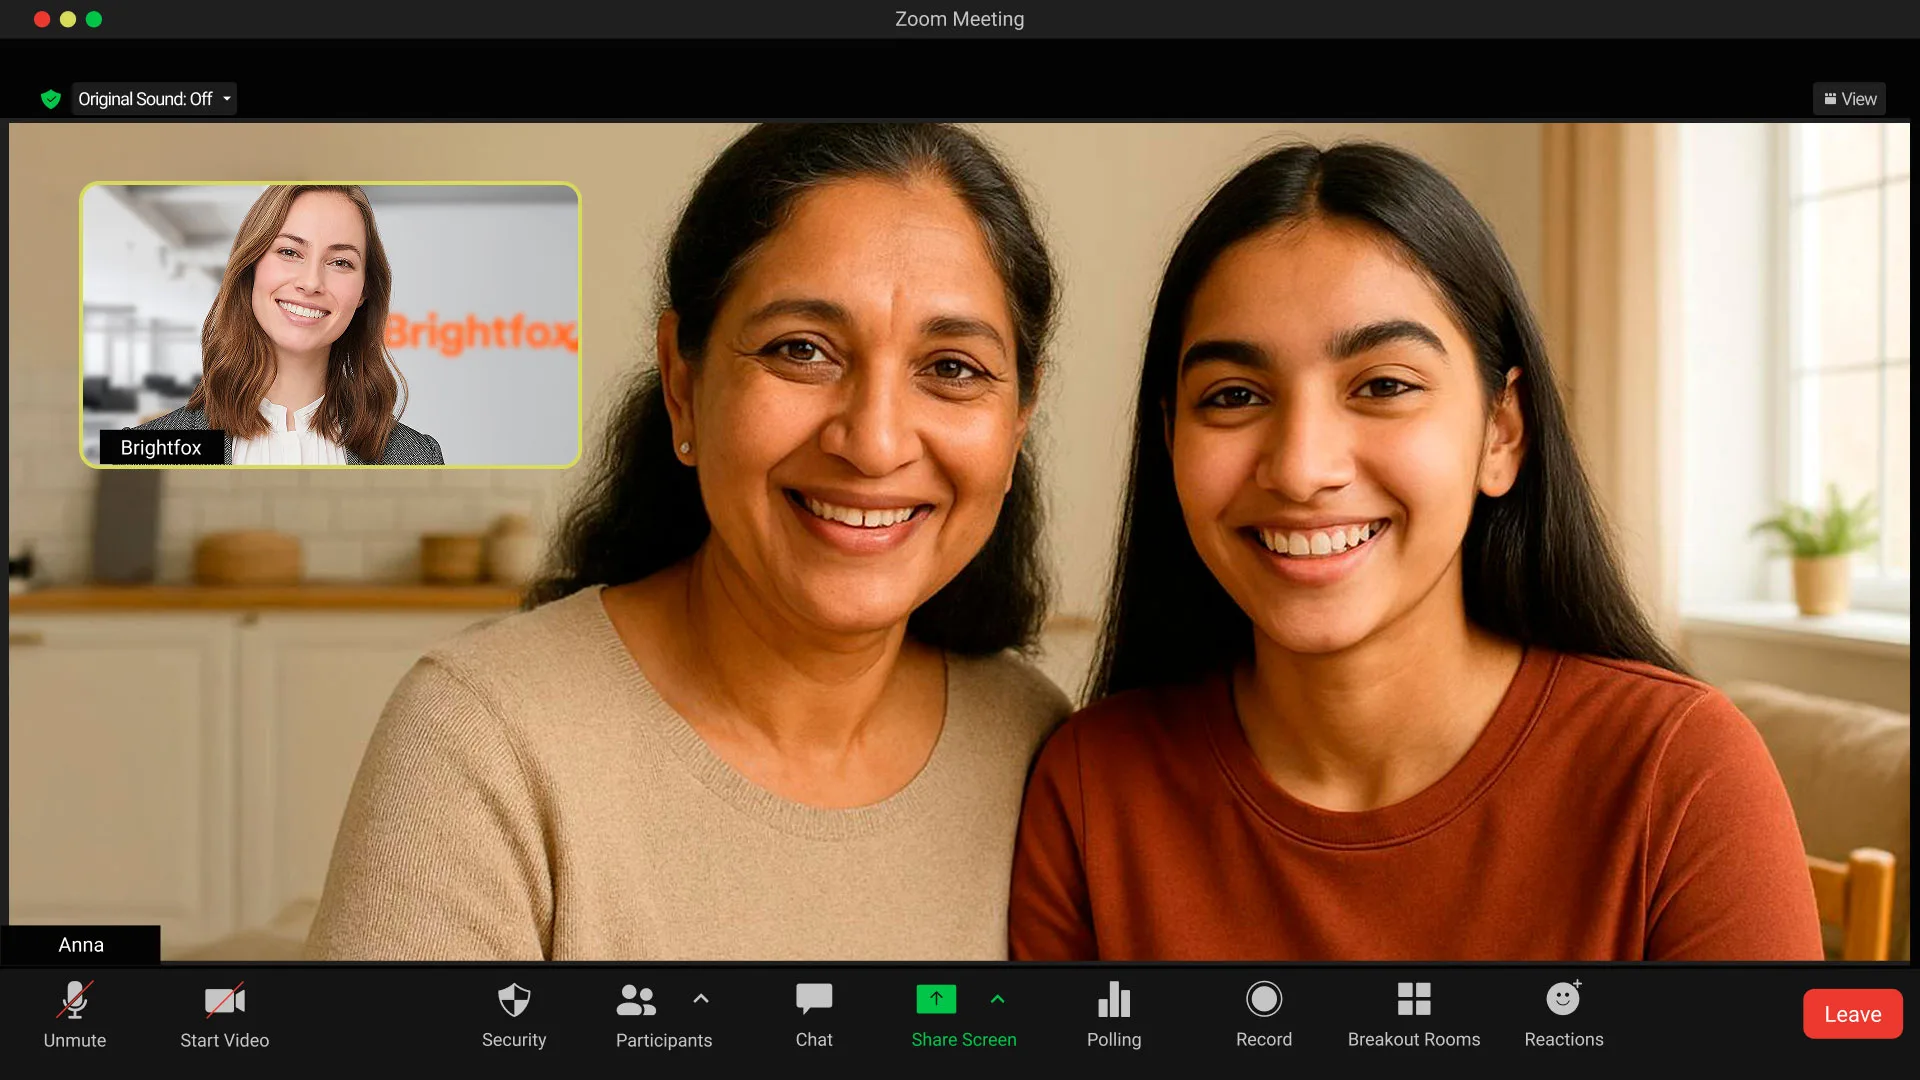Image resolution: width=1920 pixels, height=1080 pixels.
Task: Expand Share Screen options chevron
Action: pyautogui.click(x=997, y=998)
